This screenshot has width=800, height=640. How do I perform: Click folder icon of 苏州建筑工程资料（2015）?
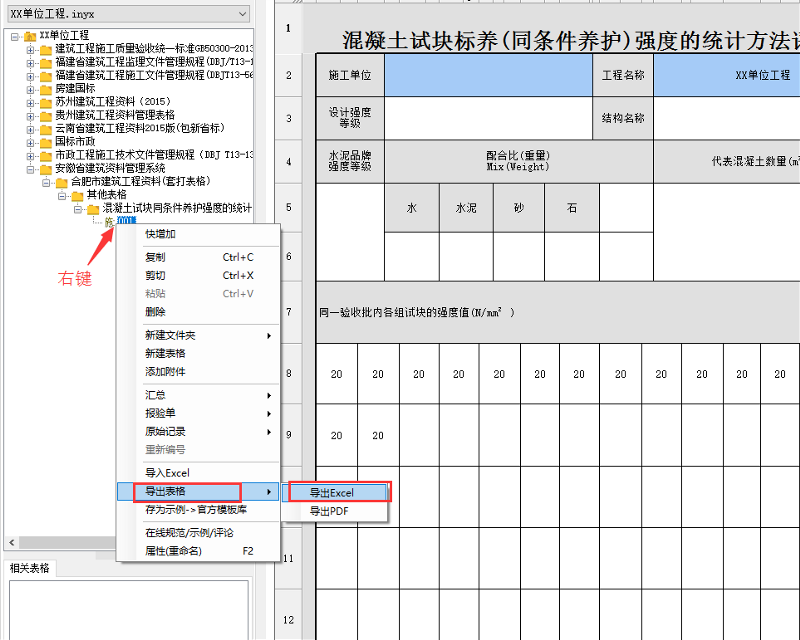click(x=45, y=101)
